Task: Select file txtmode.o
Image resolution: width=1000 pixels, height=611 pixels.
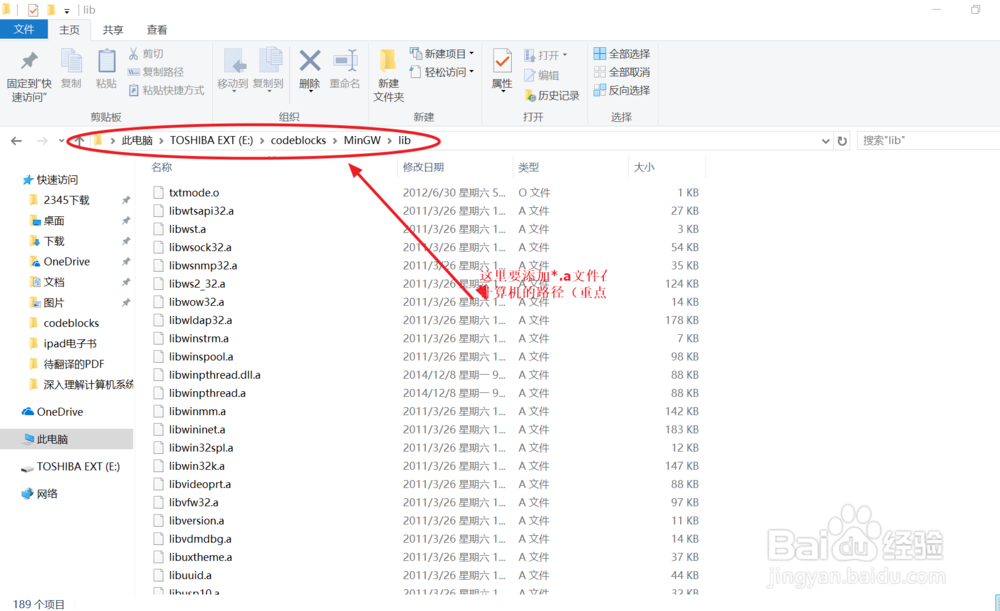Action: pos(193,193)
